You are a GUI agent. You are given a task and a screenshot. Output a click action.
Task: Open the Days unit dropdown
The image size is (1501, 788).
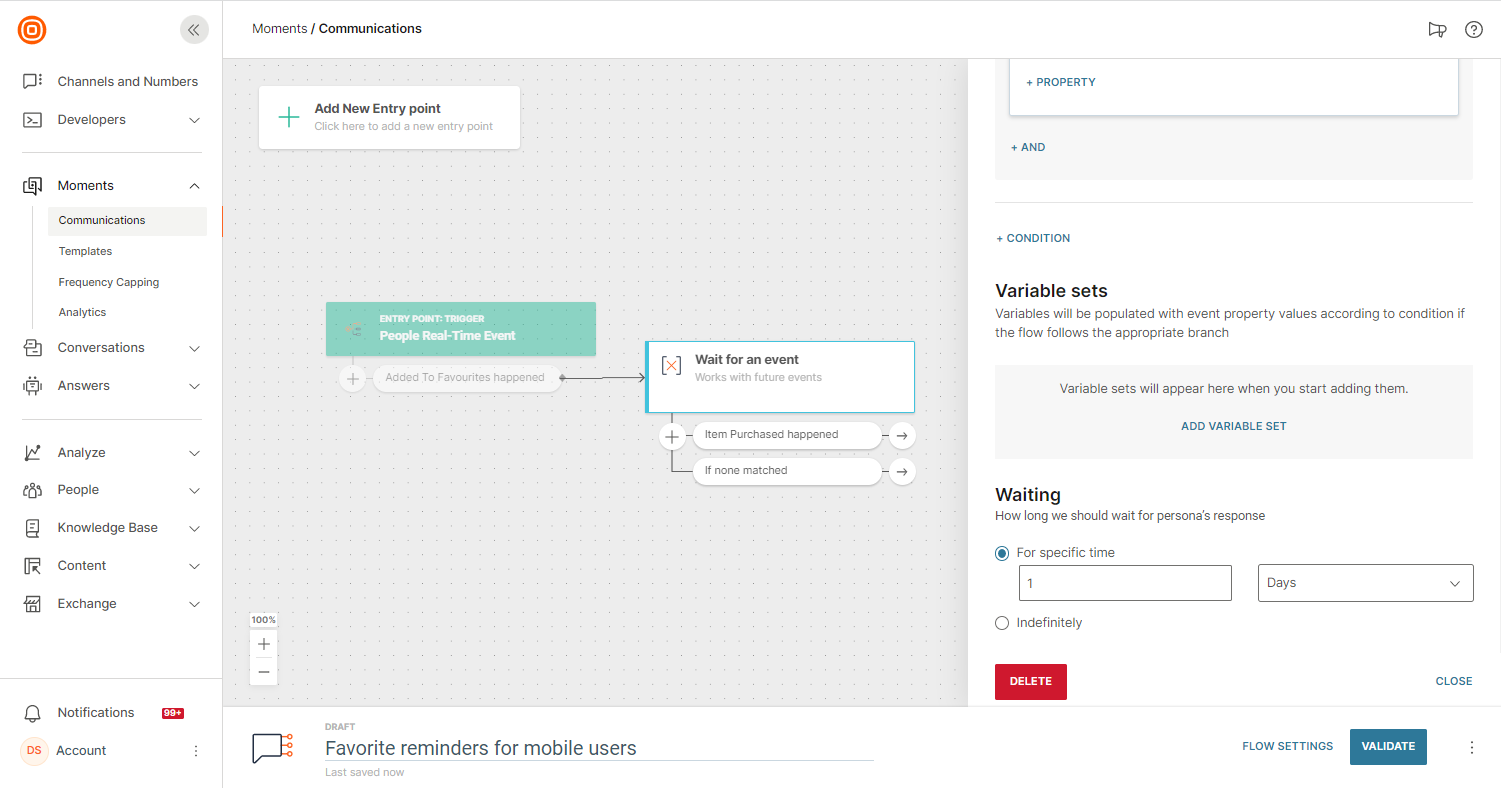1365,583
